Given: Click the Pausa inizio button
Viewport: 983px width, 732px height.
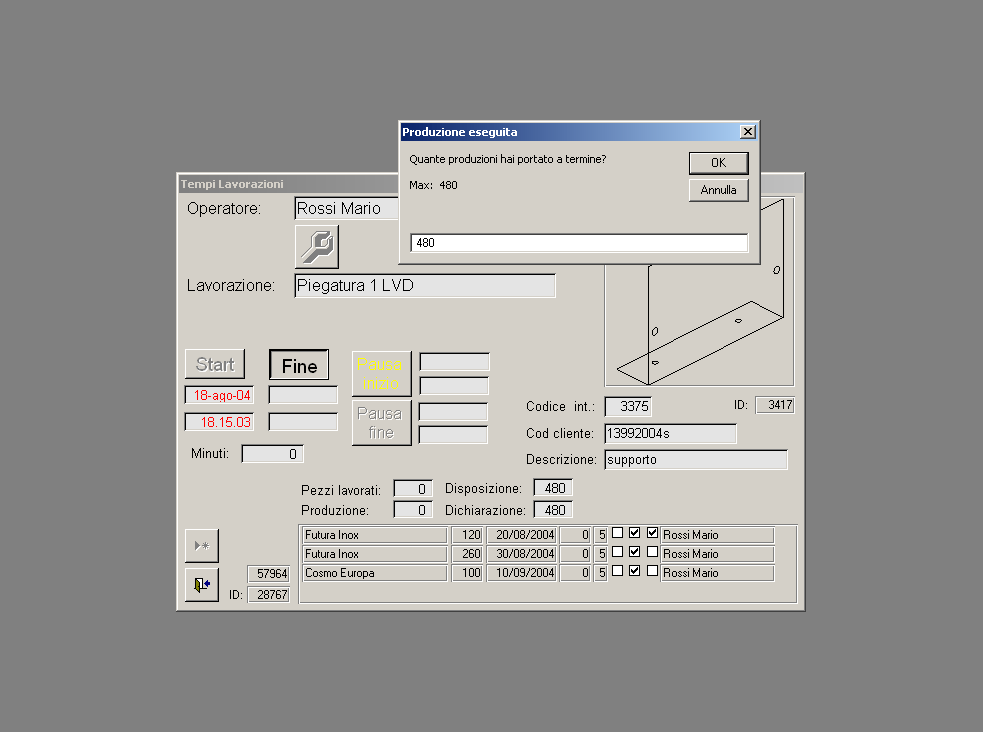Looking at the screenshot, I should coord(381,374).
